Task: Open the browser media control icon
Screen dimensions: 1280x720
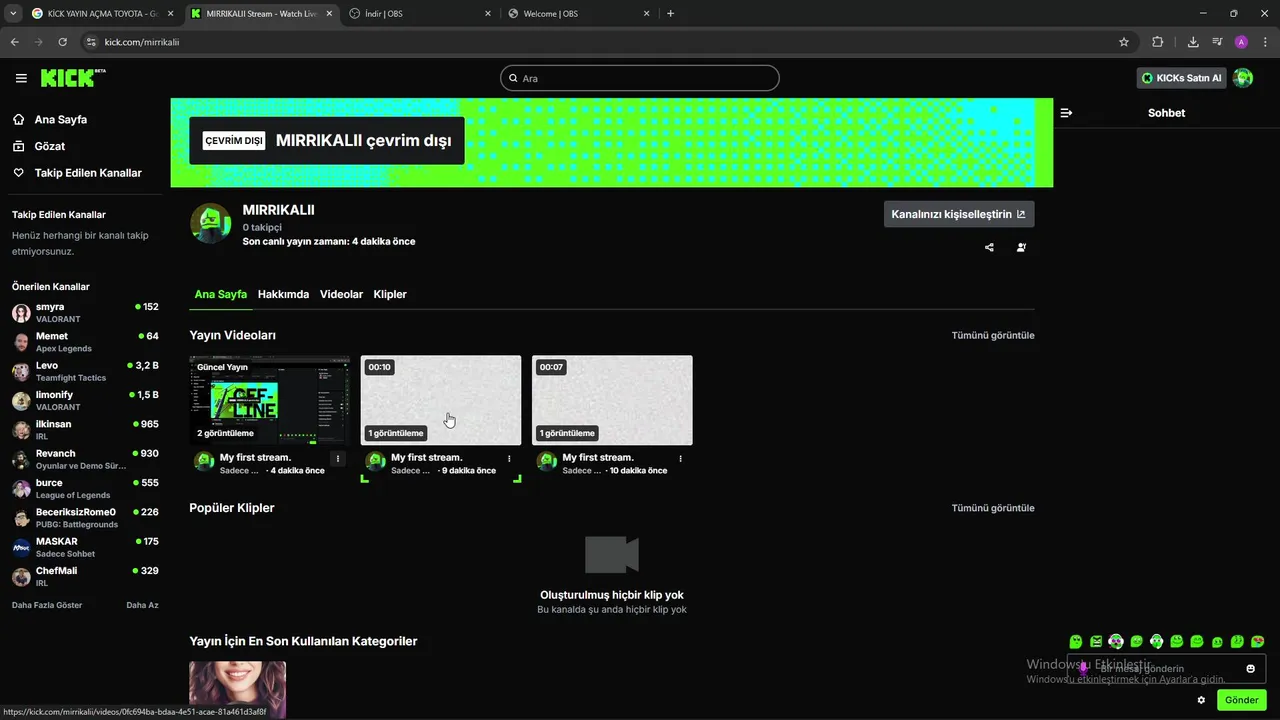Action: point(1217,42)
